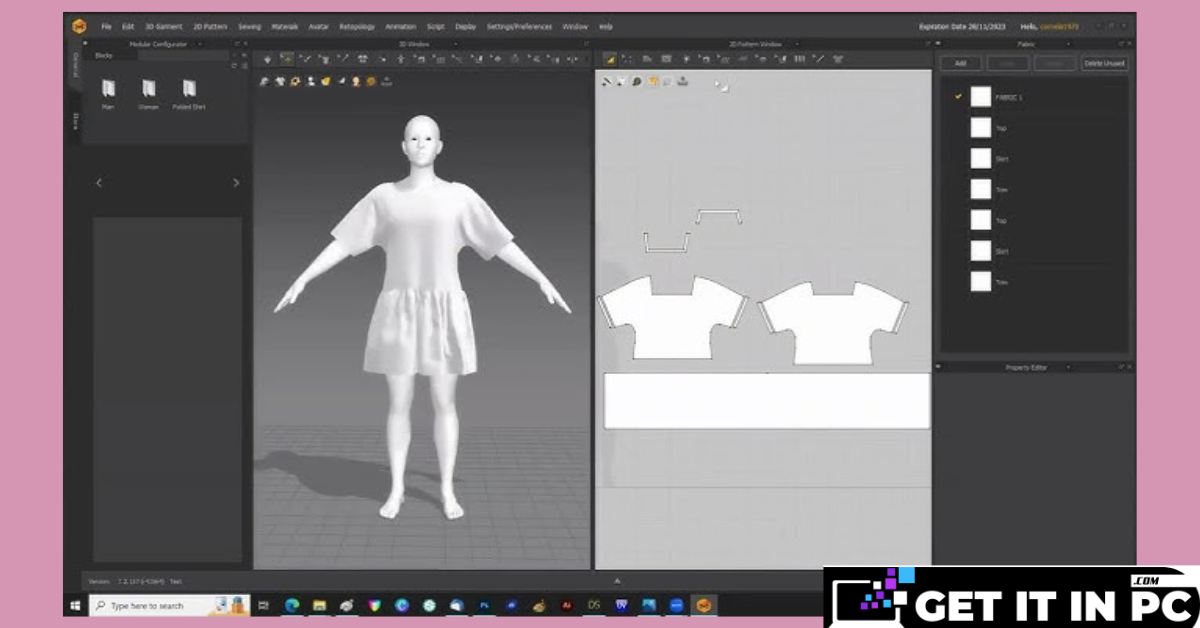Open Photoshop from the taskbar
The width and height of the screenshot is (1200, 628).
pos(484,605)
